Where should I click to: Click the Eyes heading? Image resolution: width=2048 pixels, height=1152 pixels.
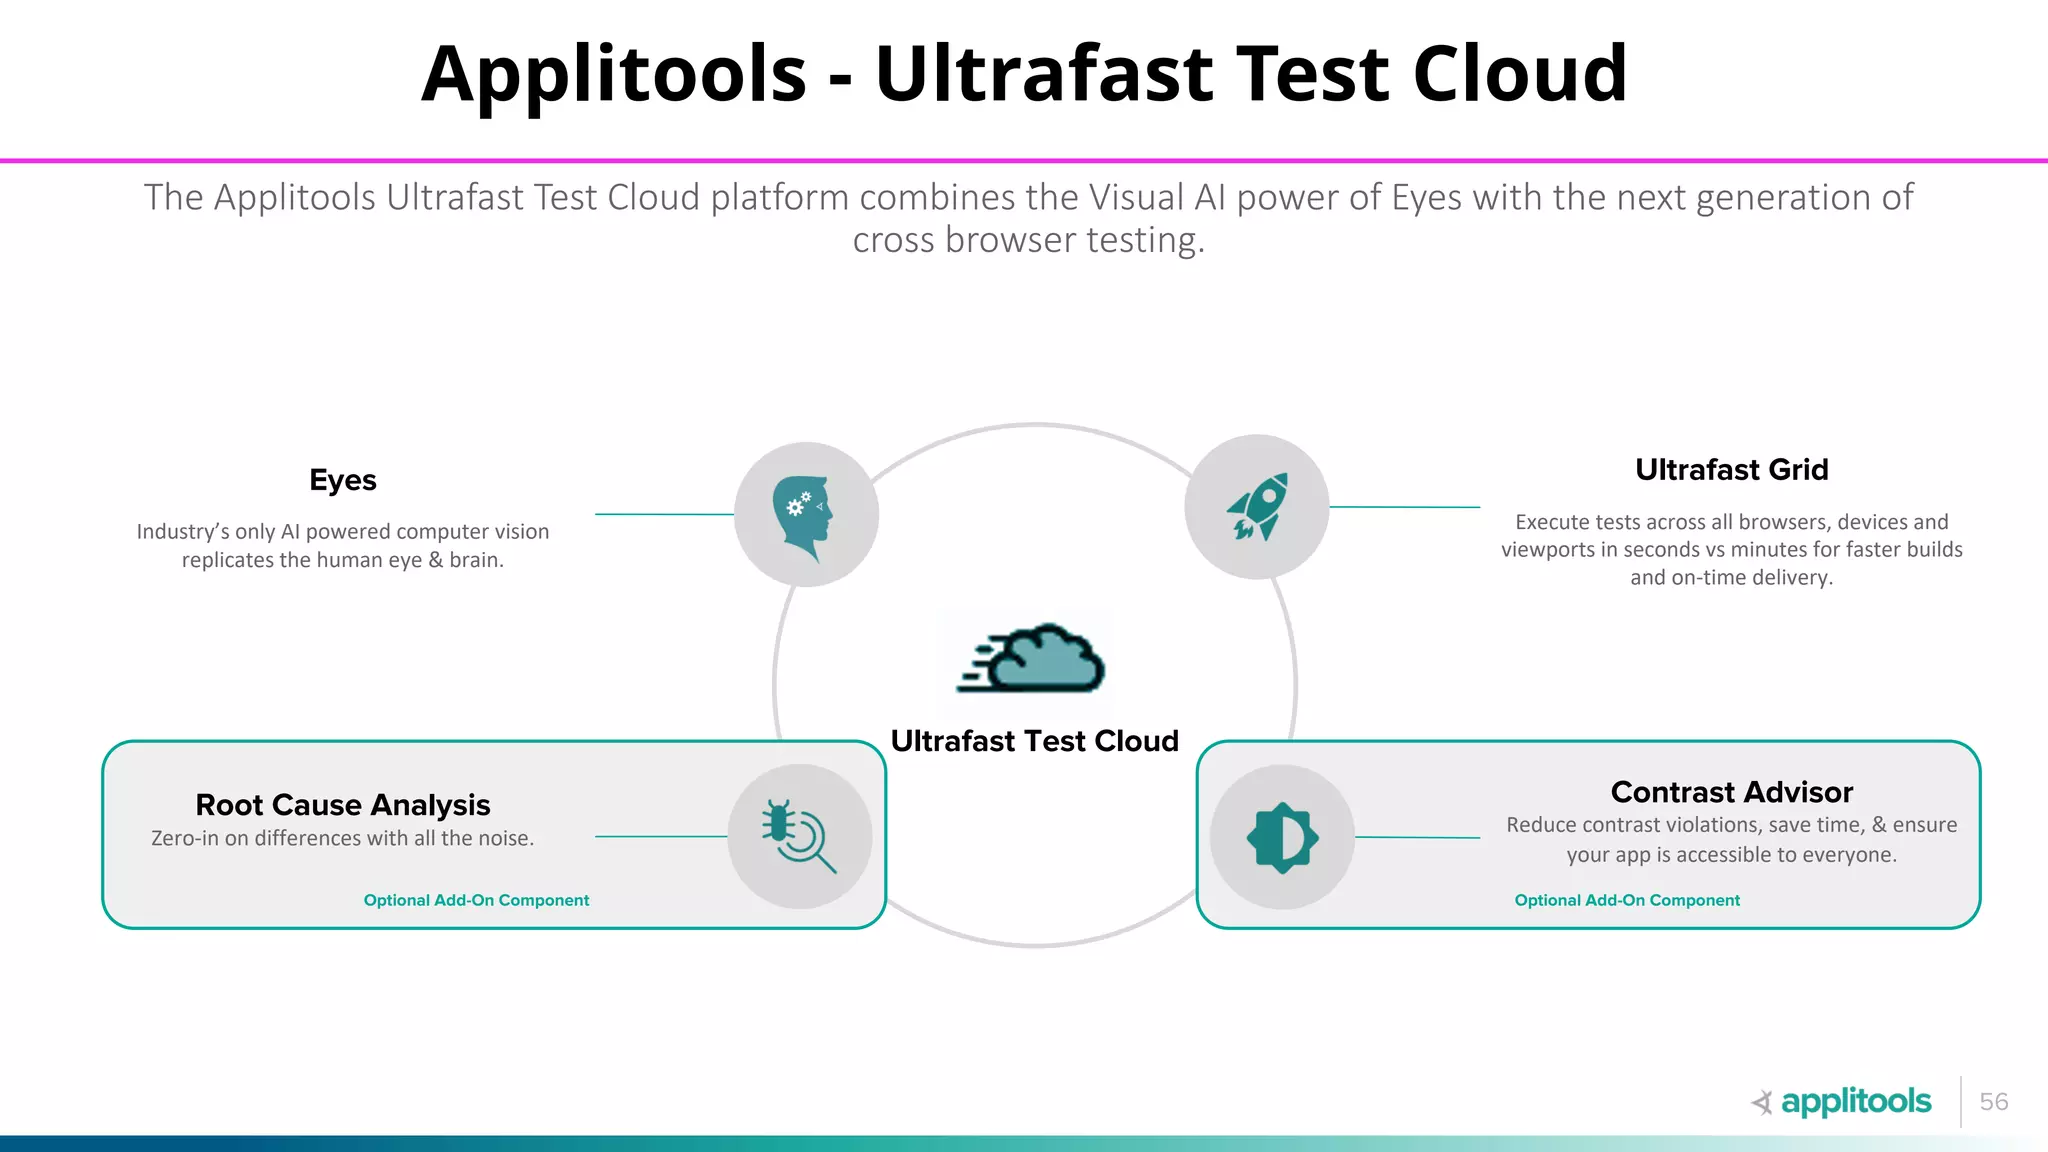pyautogui.click(x=342, y=480)
